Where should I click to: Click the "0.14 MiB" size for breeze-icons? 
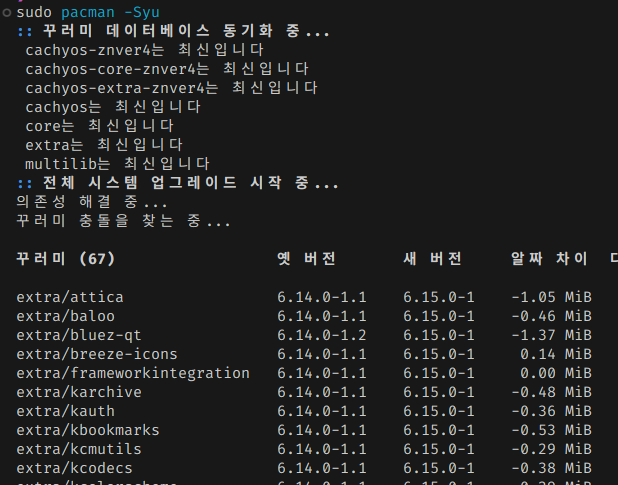(x=556, y=354)
